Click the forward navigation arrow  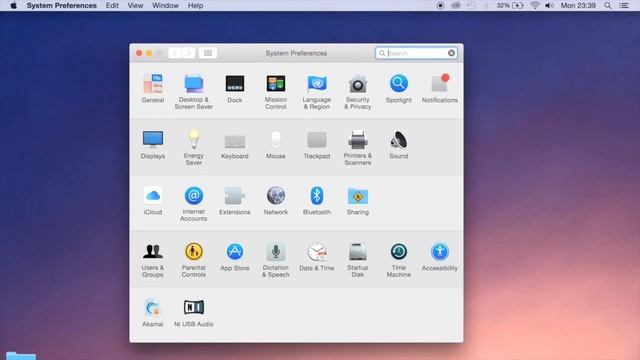(x=189, y=53)
